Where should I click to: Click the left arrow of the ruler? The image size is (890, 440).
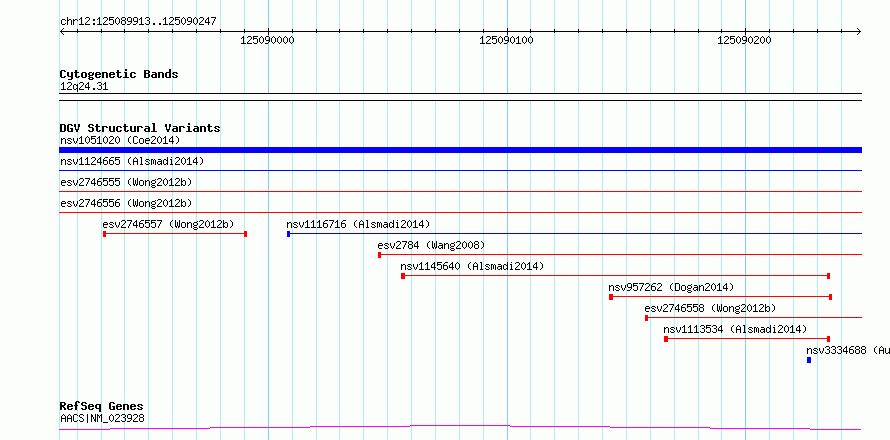pos(62,32)
